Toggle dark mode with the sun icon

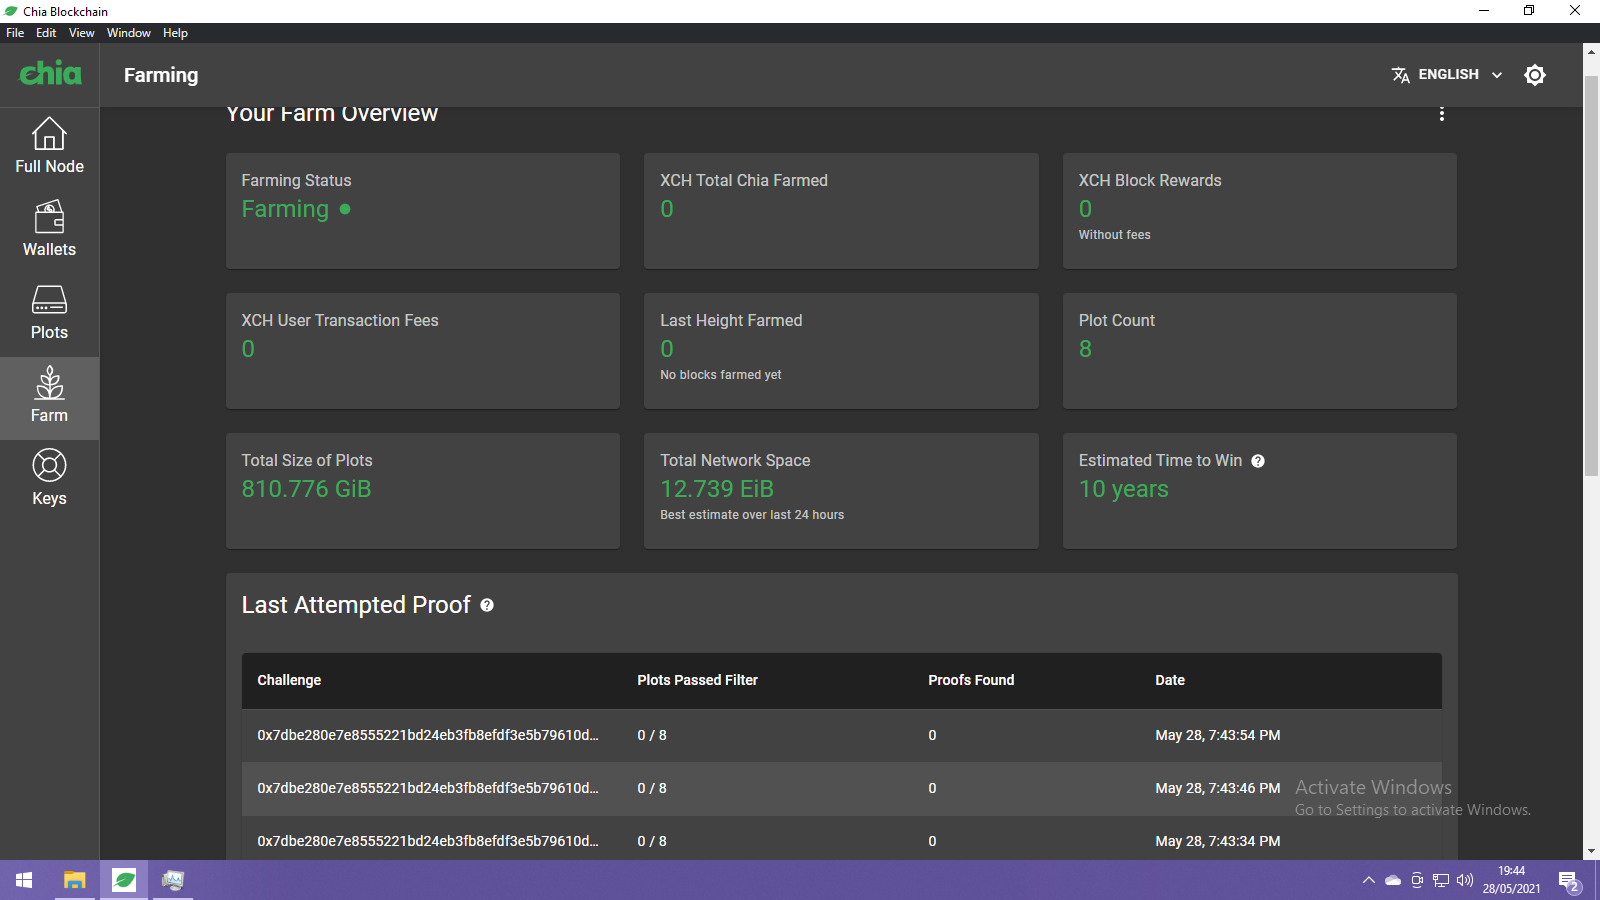[x=1535, y=75]
